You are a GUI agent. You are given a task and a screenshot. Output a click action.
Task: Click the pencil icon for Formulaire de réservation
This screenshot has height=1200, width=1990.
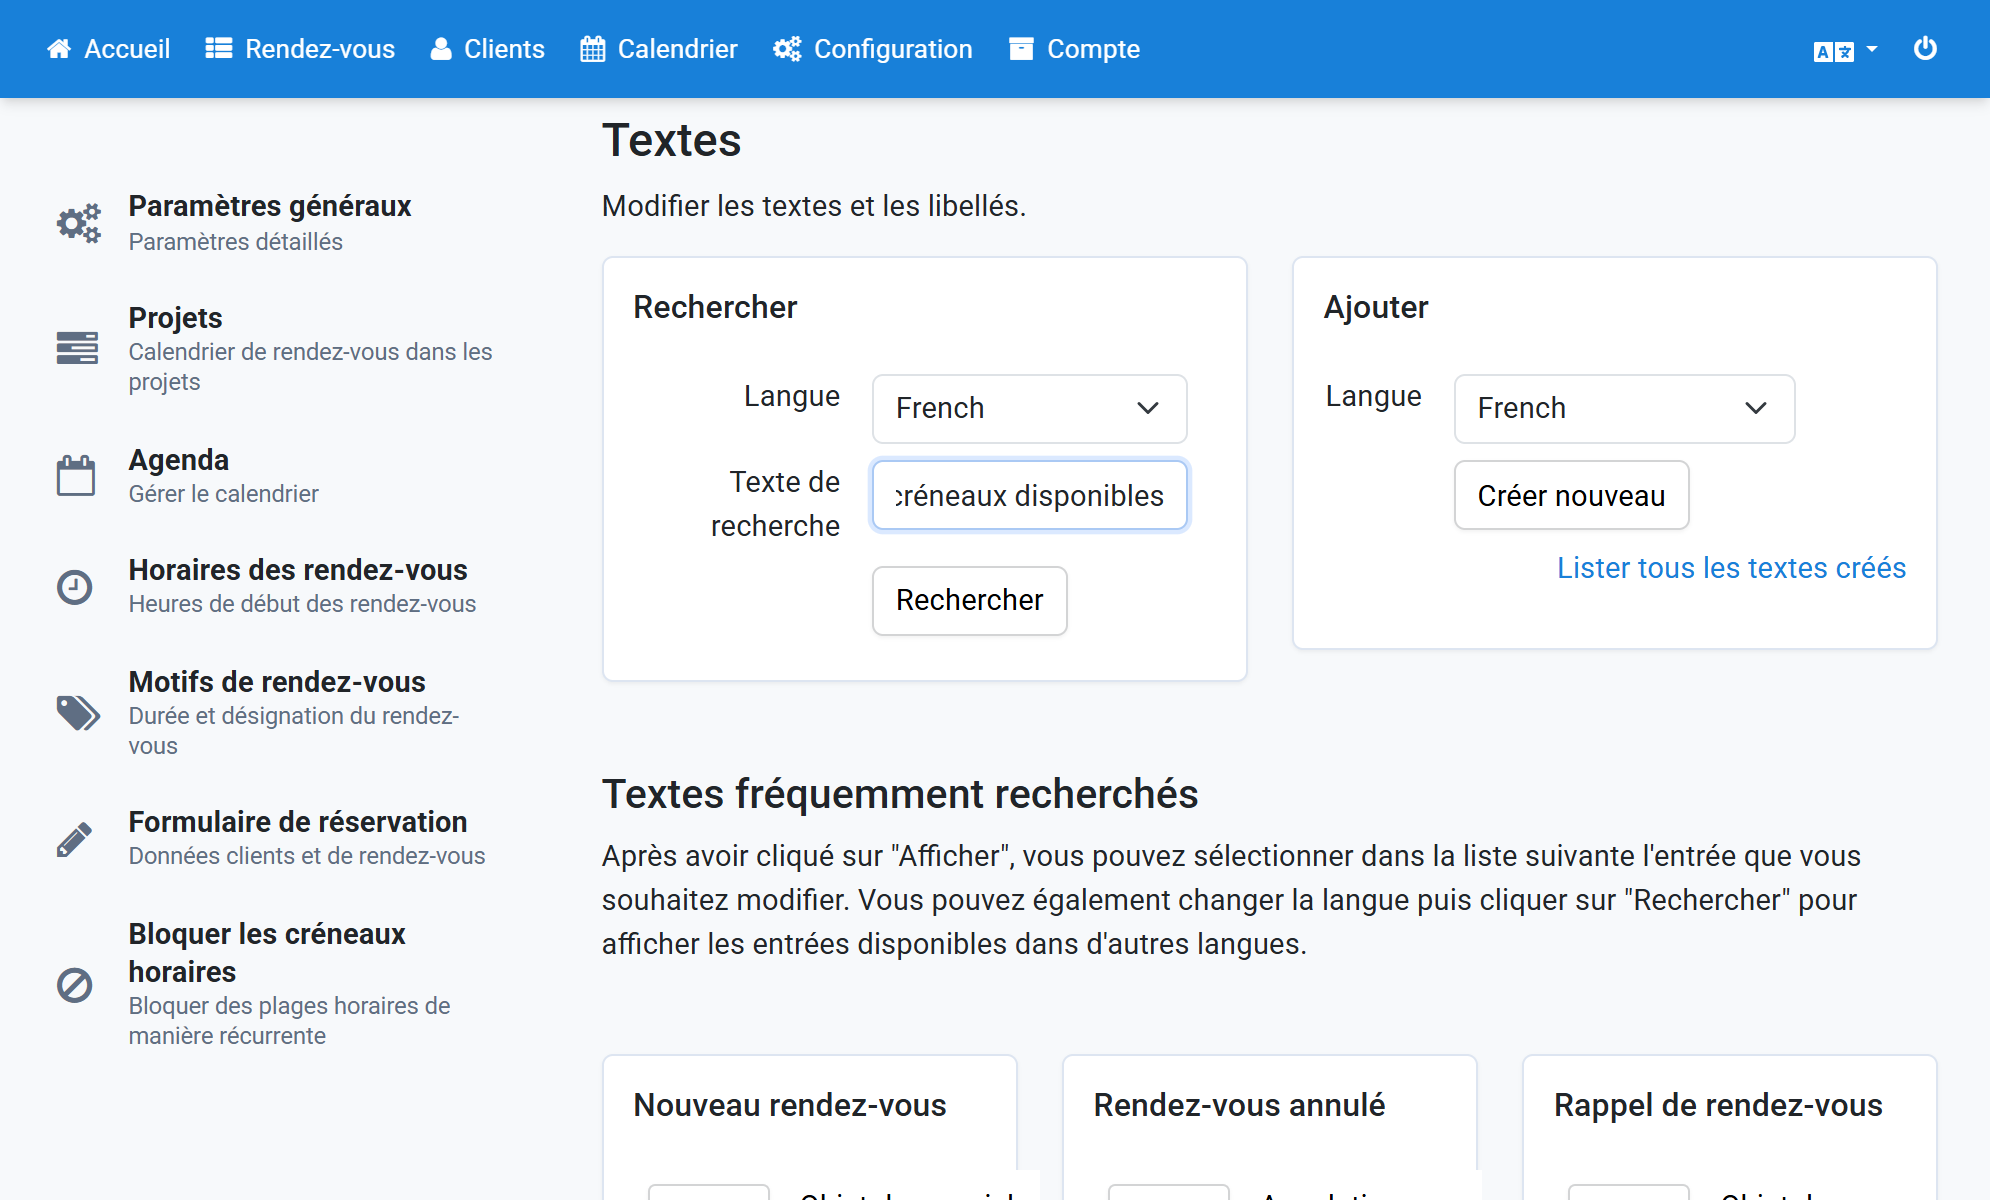(x=75, y=840)
